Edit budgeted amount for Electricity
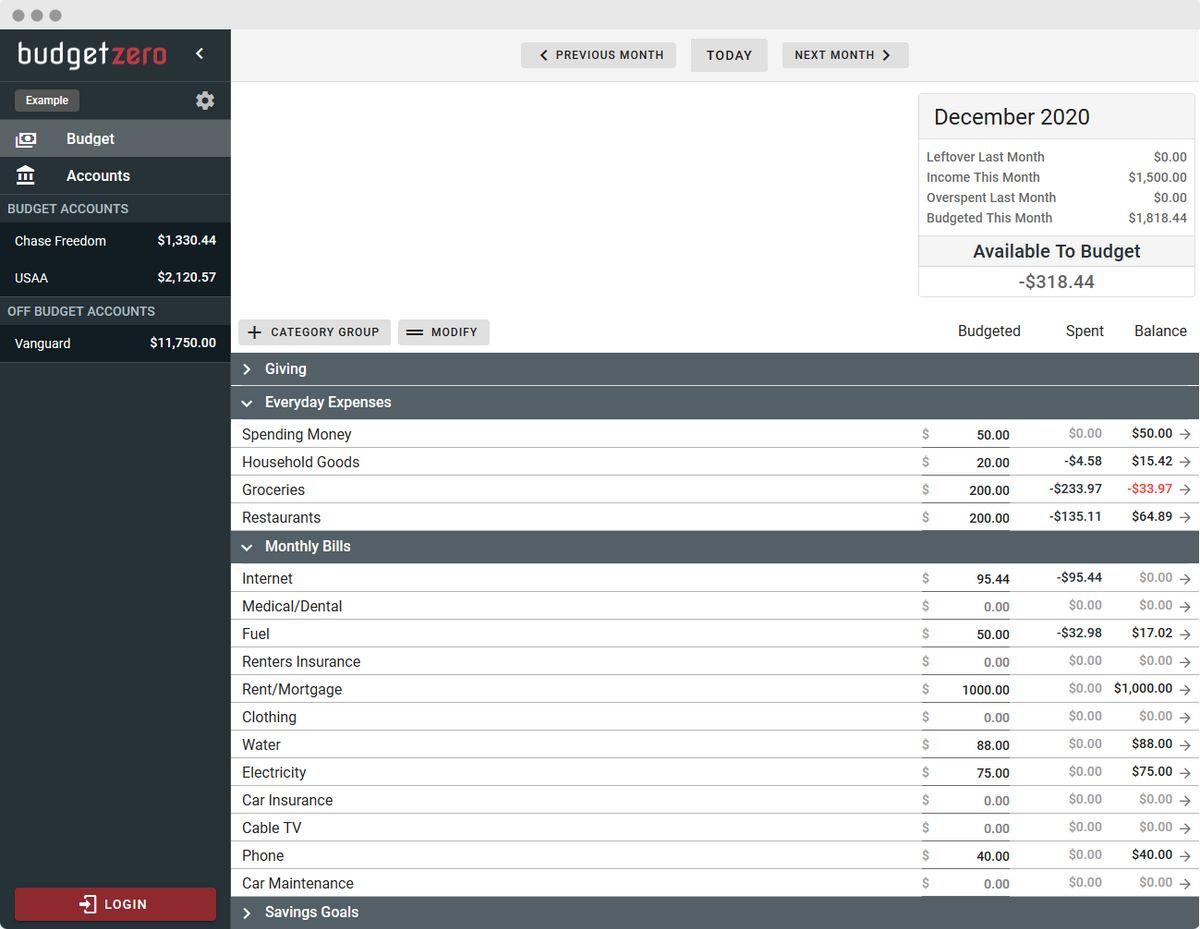Viewport: 1200px width, 929px height. 966,773
